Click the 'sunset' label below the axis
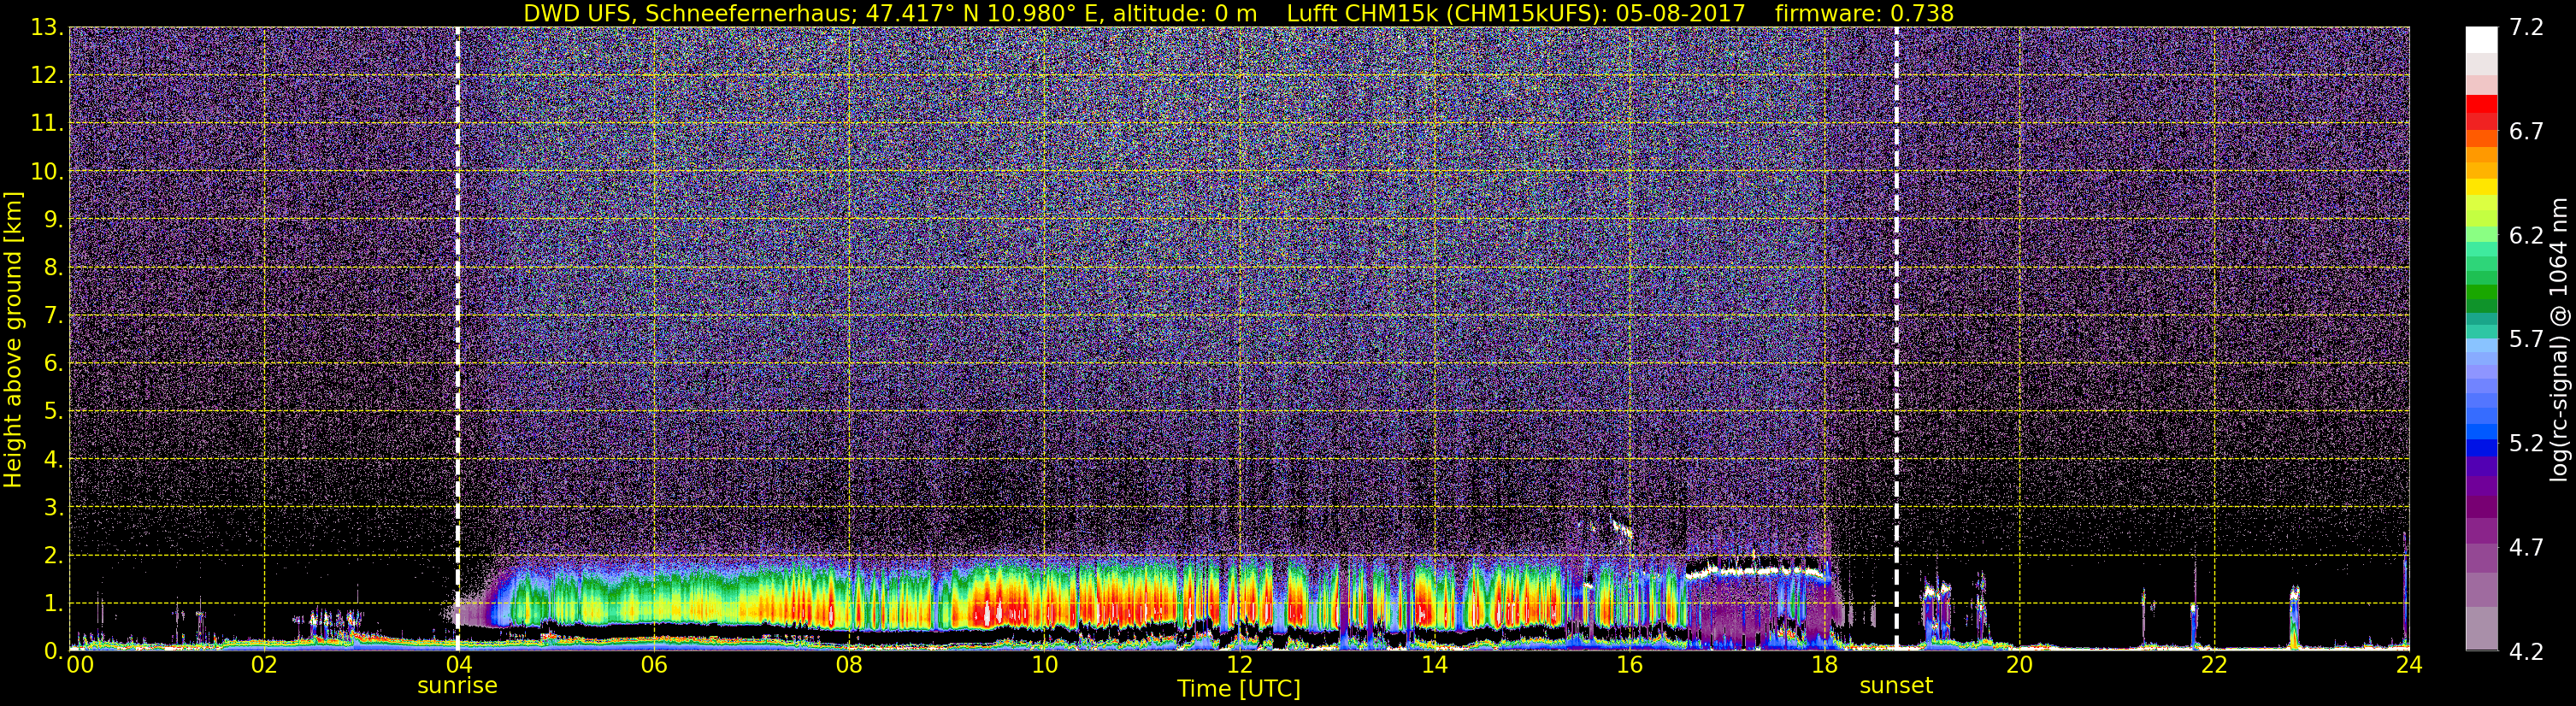This screenshot has width=2576, height=706. click(1896, 686)
